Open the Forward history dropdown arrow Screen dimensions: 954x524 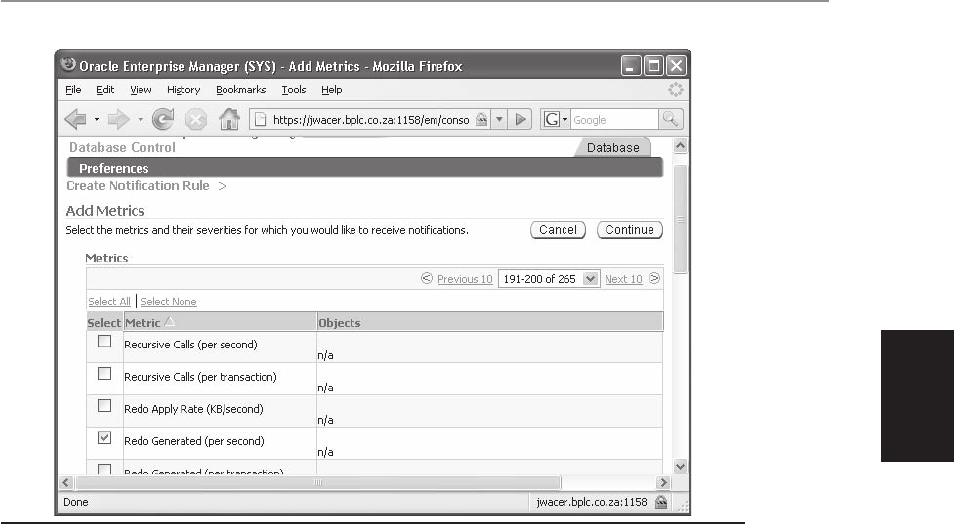point(140,119)
